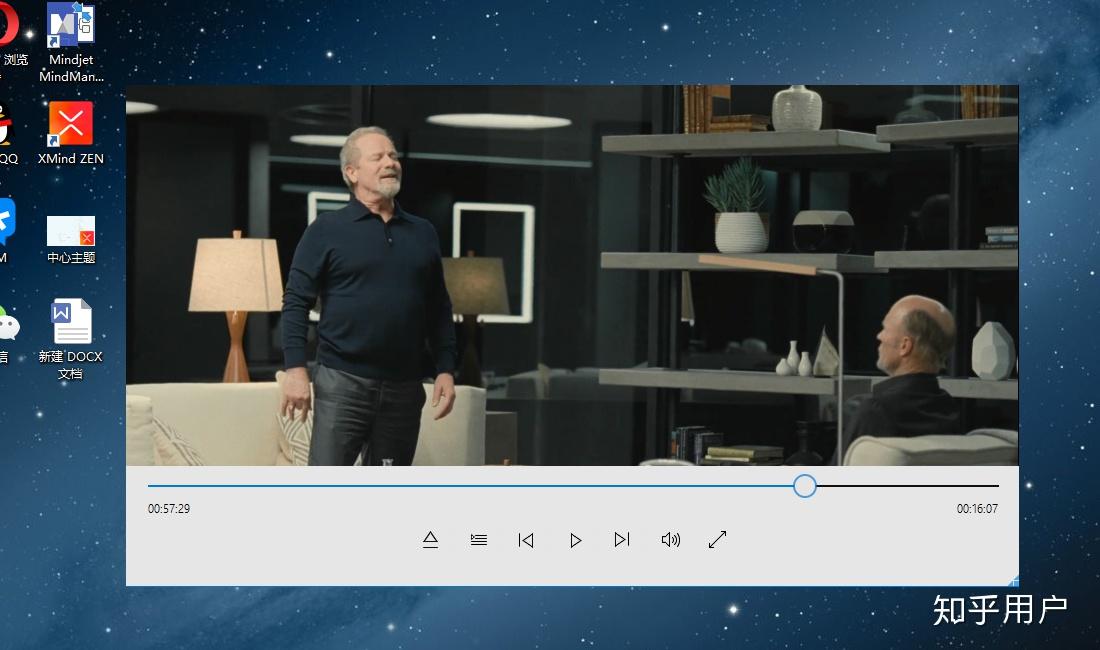This screenshot has height=650, width=1100.
Task: Click the seek bar circular handle
Action: pos(805,485)
